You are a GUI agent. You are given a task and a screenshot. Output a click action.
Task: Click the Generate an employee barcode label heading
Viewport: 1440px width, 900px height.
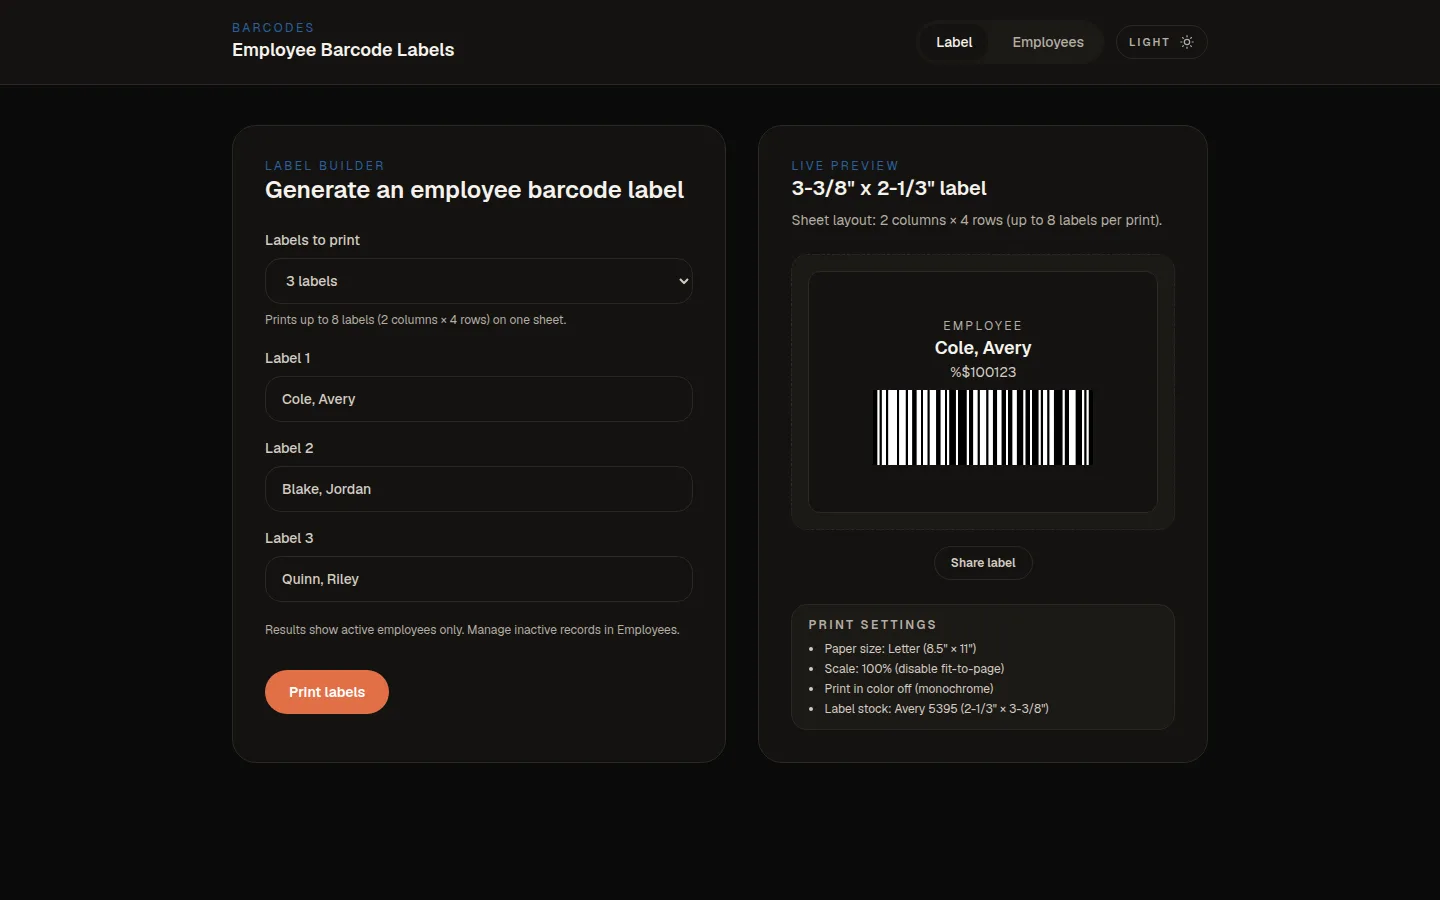[474, 190]
